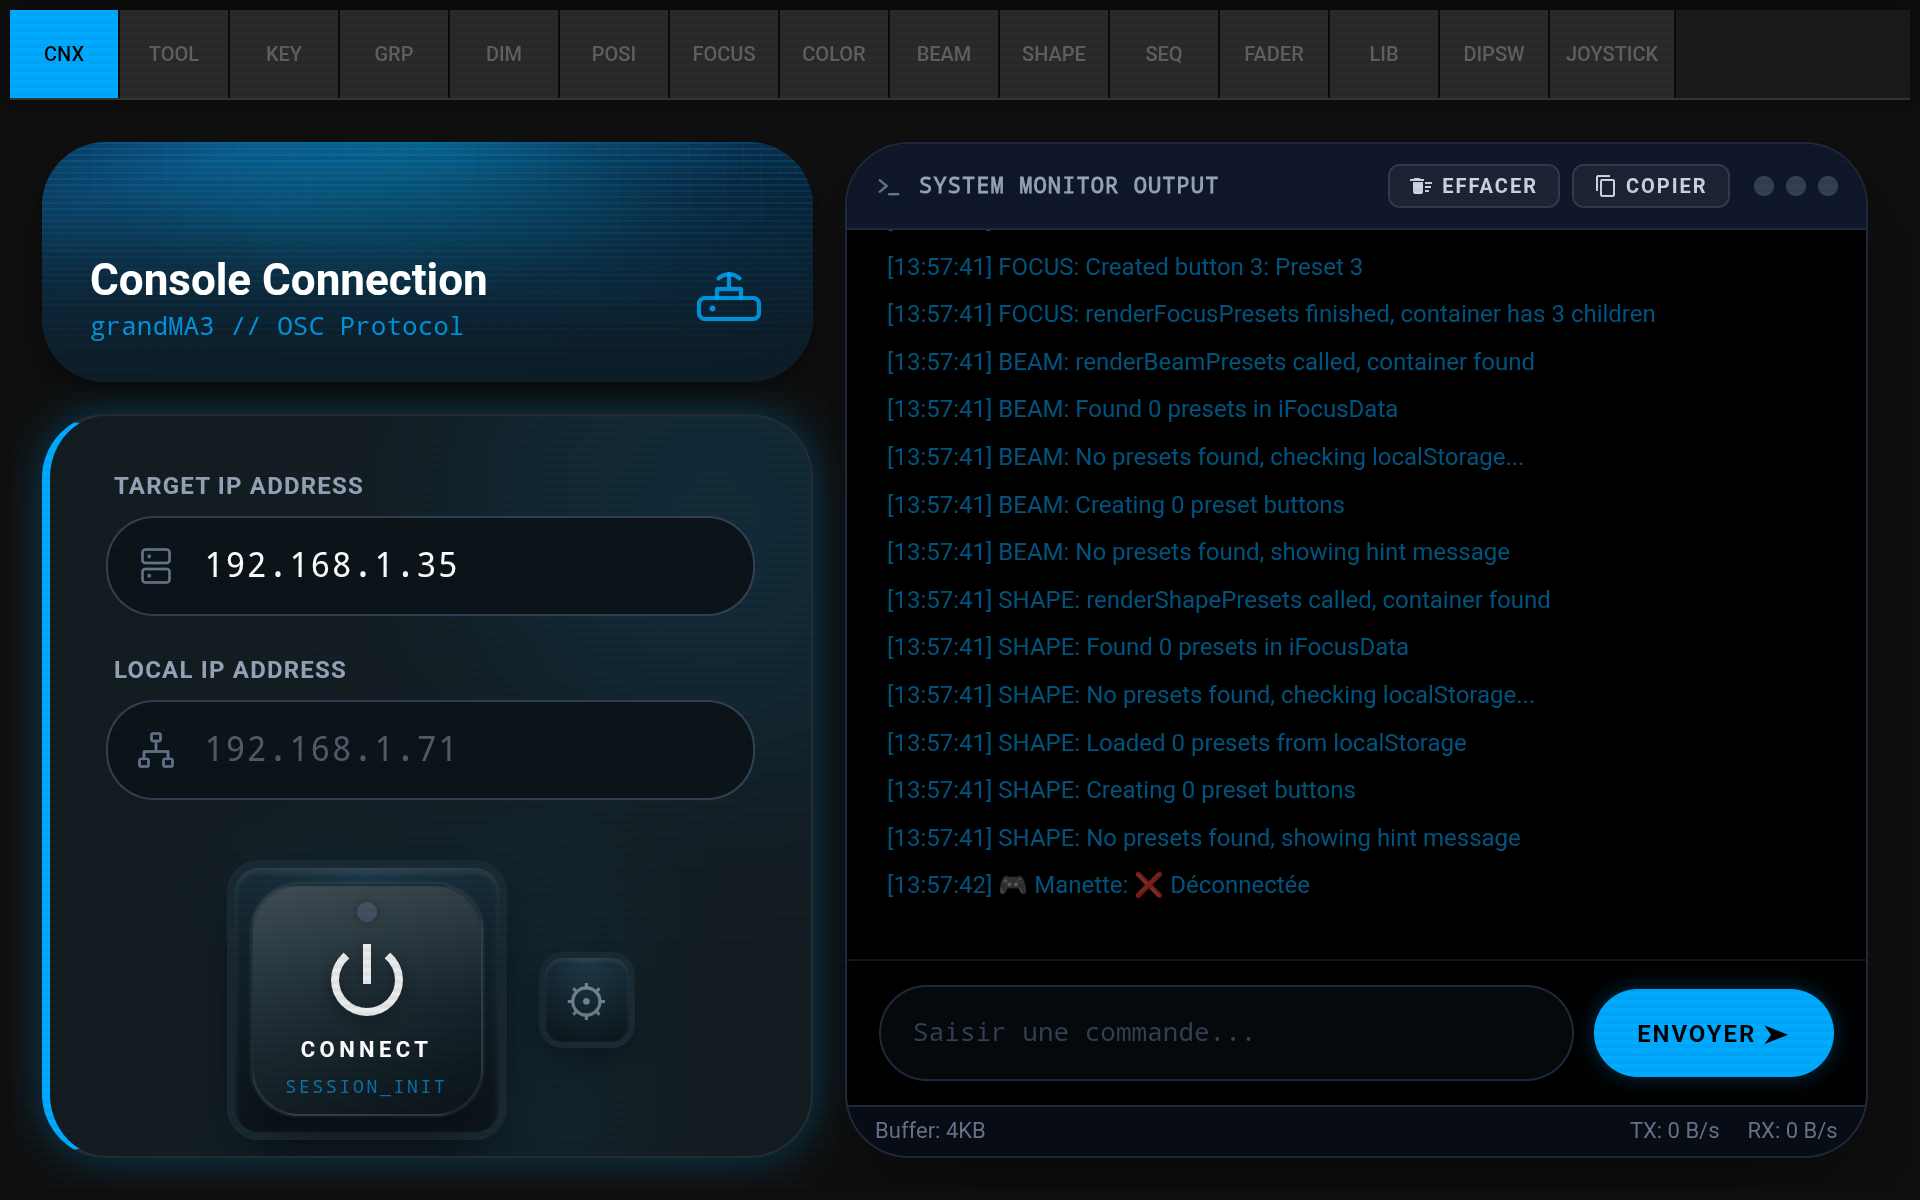Open connection settings with the gear icon
The height and width of the screenshot is (1200, 1920).
(586, 1001)
